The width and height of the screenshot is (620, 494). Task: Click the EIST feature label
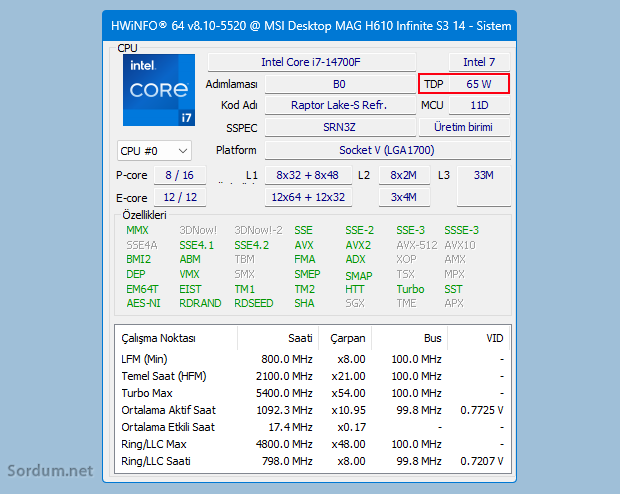190,289
